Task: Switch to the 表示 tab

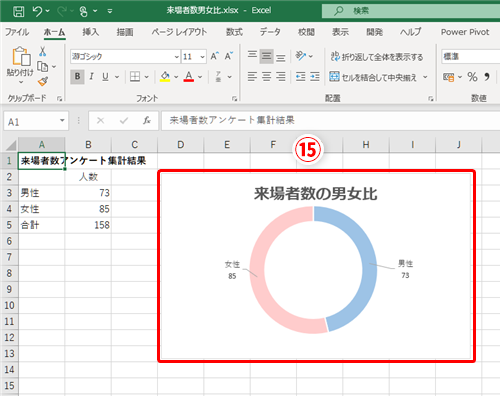Action: (340, 32)
